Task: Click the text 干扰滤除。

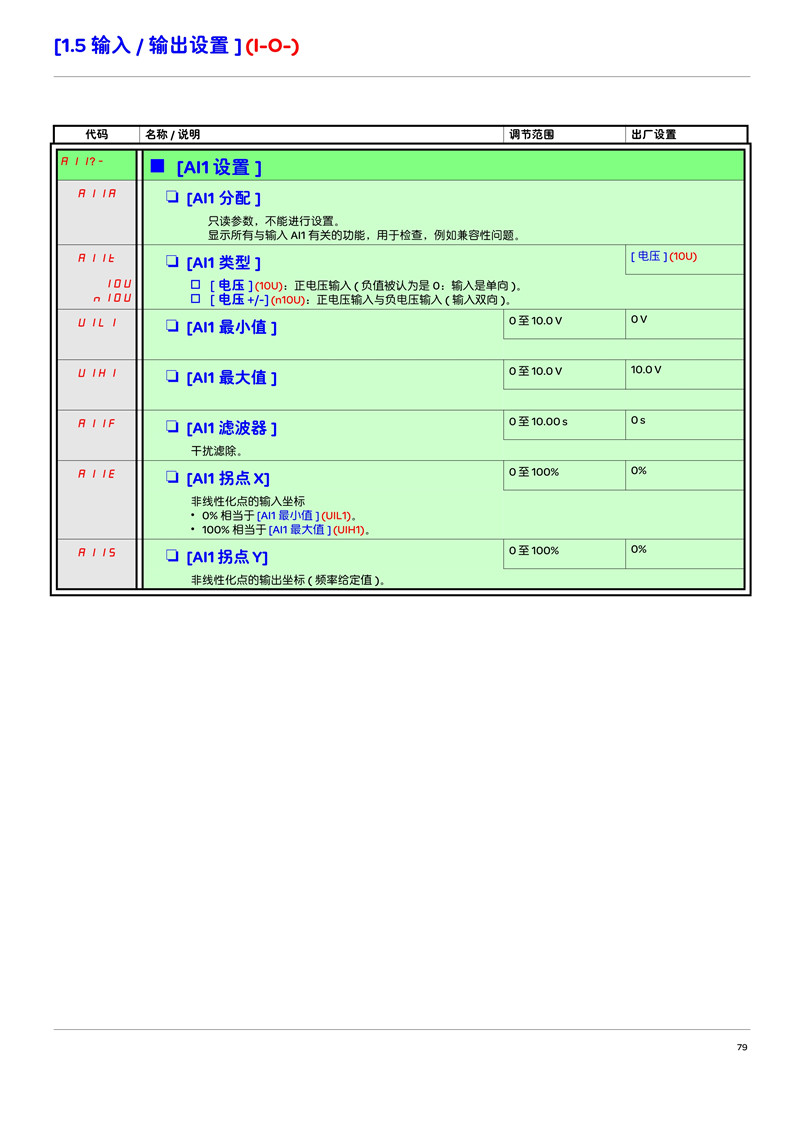Action: (x=217, y=451)
